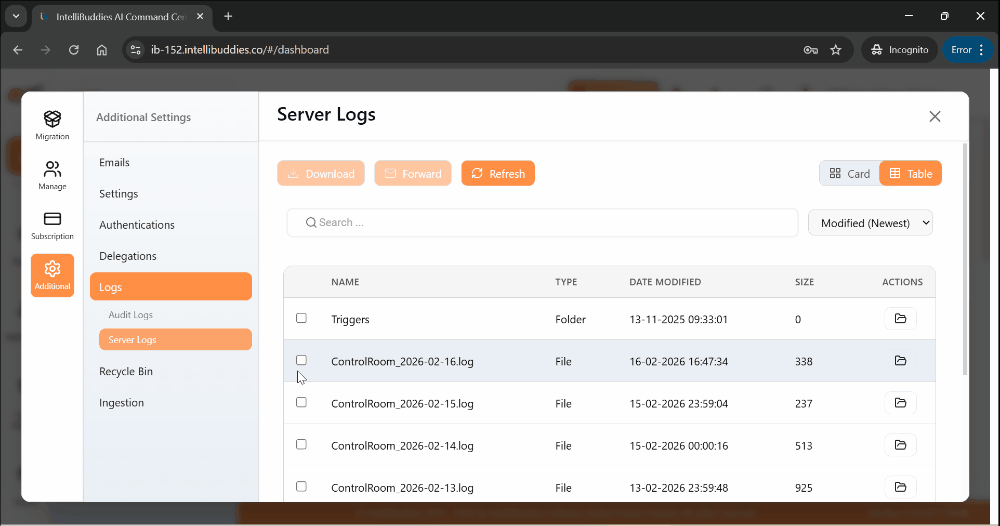This screenshot has width=1000, height=526.
Task: Switch to Card view
Action: click(x=849, y=173)
